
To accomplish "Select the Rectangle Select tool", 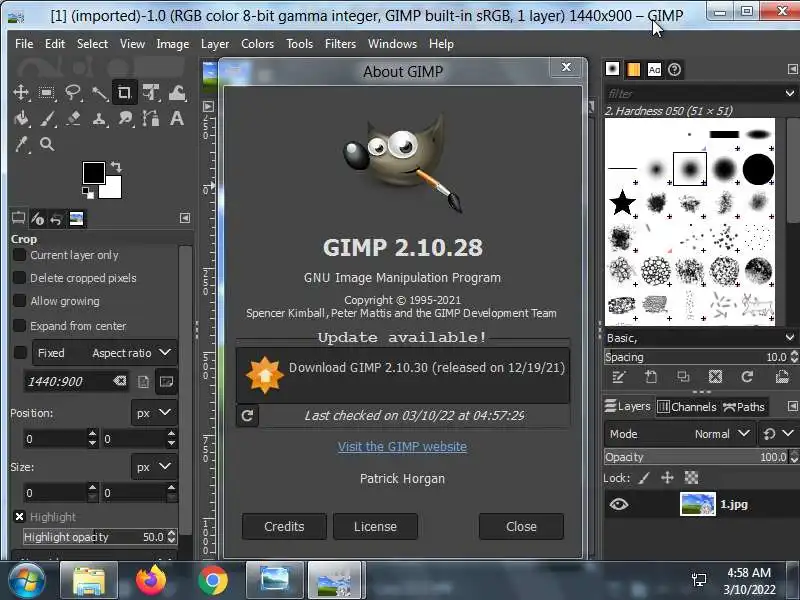I will click(47, 92).
